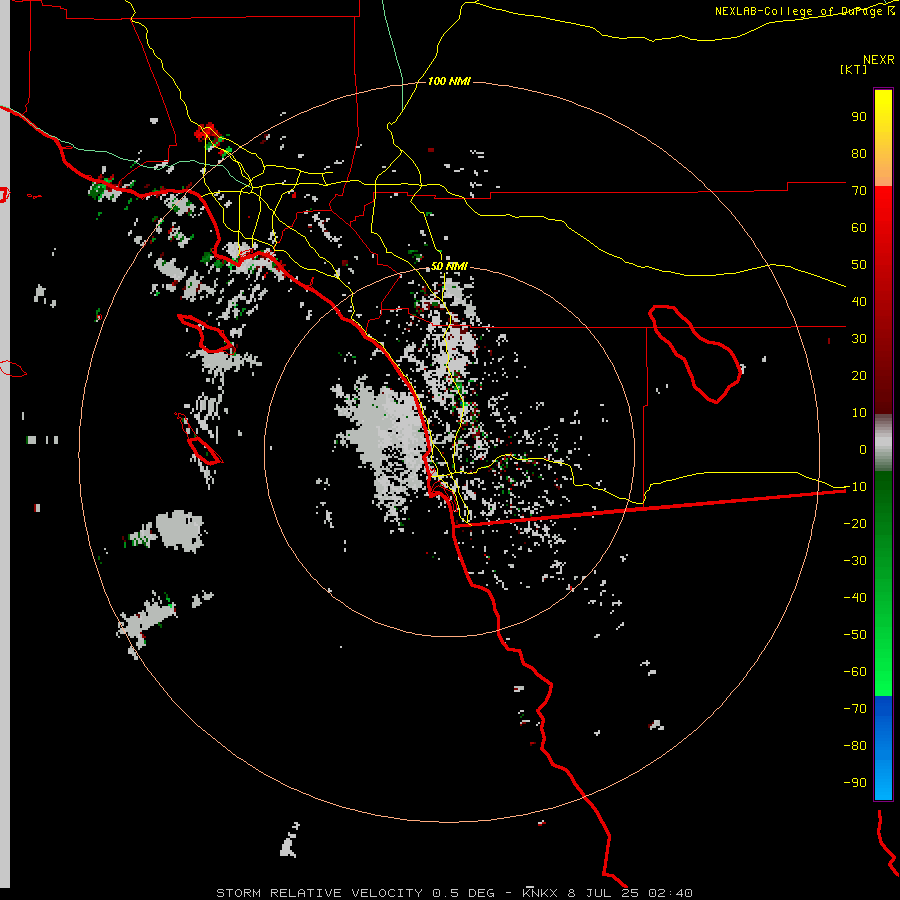Click the "02:40" scan time in the caption
900x900 pixels.
670,893
